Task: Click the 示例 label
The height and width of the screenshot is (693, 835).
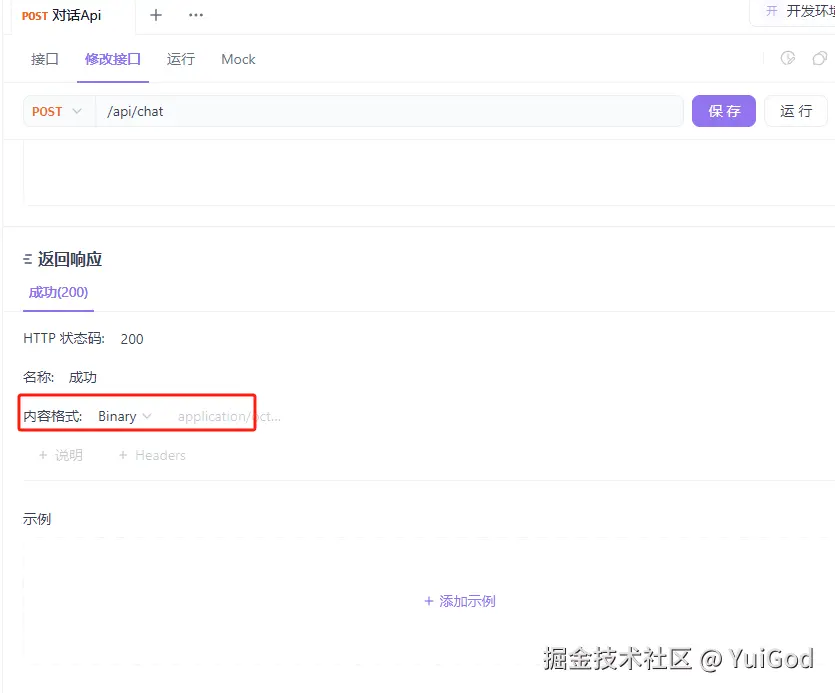Action: point(37,519)
